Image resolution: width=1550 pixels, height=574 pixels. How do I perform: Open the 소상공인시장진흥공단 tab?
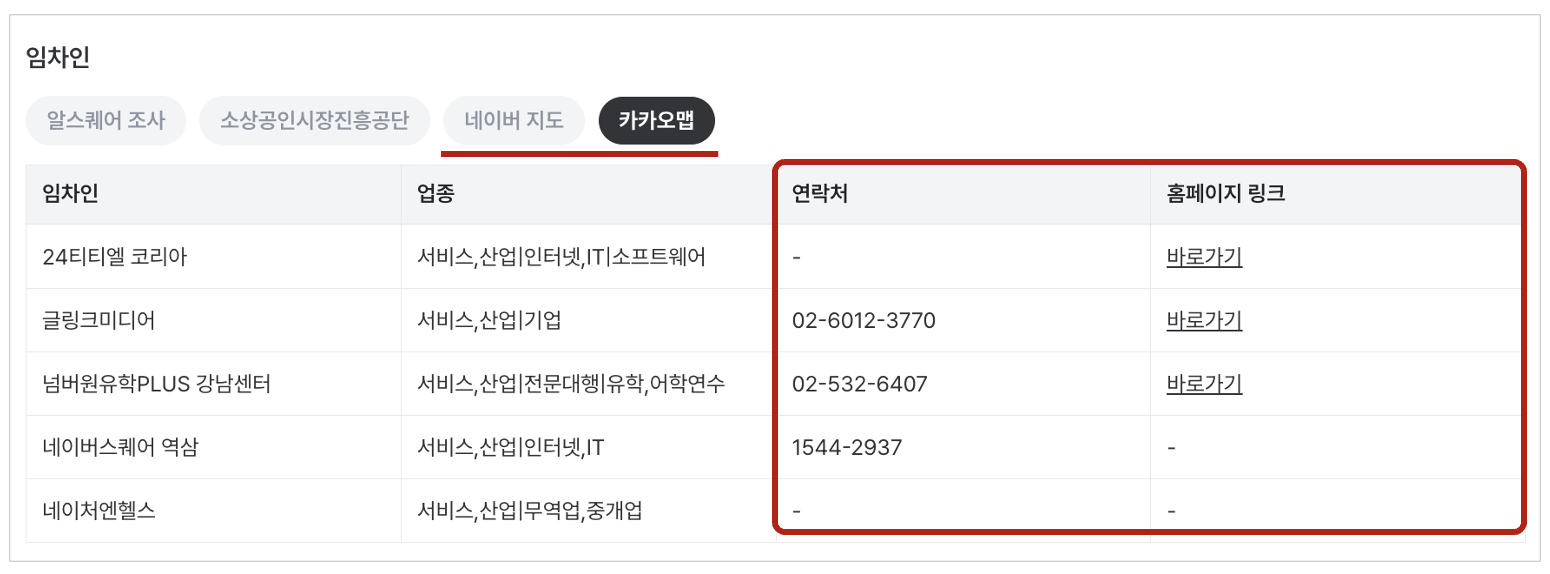point(315,122)
